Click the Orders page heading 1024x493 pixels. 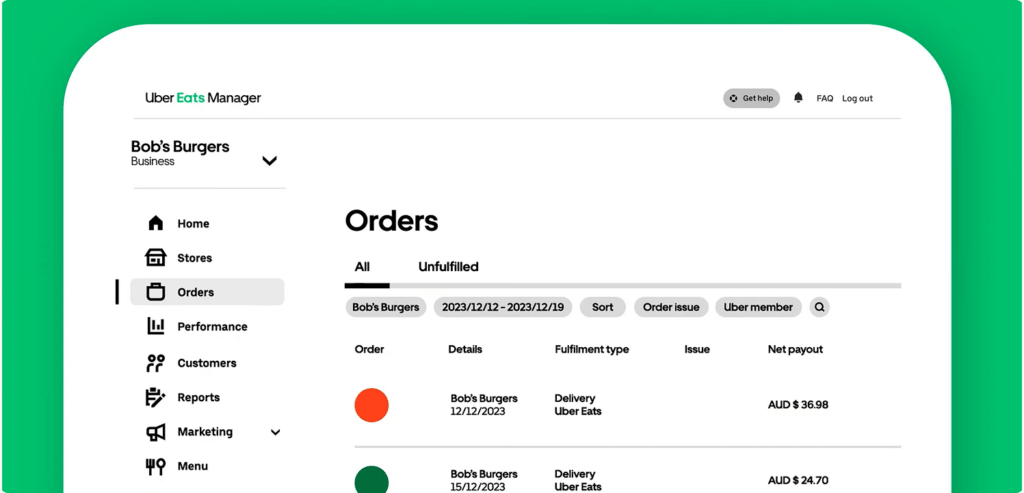click(391, 221)
